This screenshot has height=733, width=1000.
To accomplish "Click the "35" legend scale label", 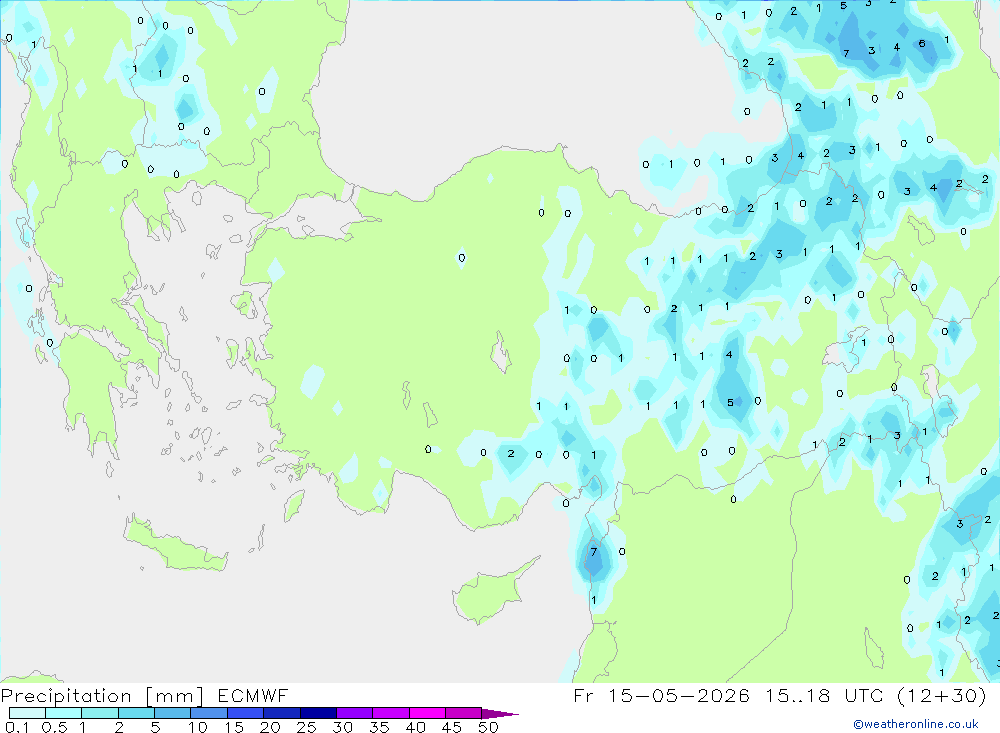I will (379, 727).
